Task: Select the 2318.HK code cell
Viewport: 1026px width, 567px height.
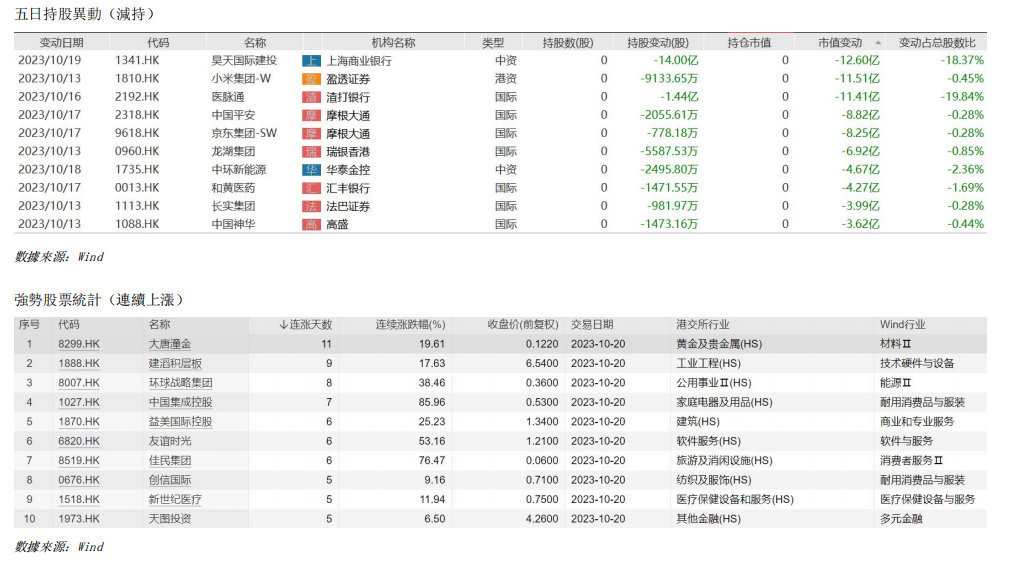Action: point(137,115)
